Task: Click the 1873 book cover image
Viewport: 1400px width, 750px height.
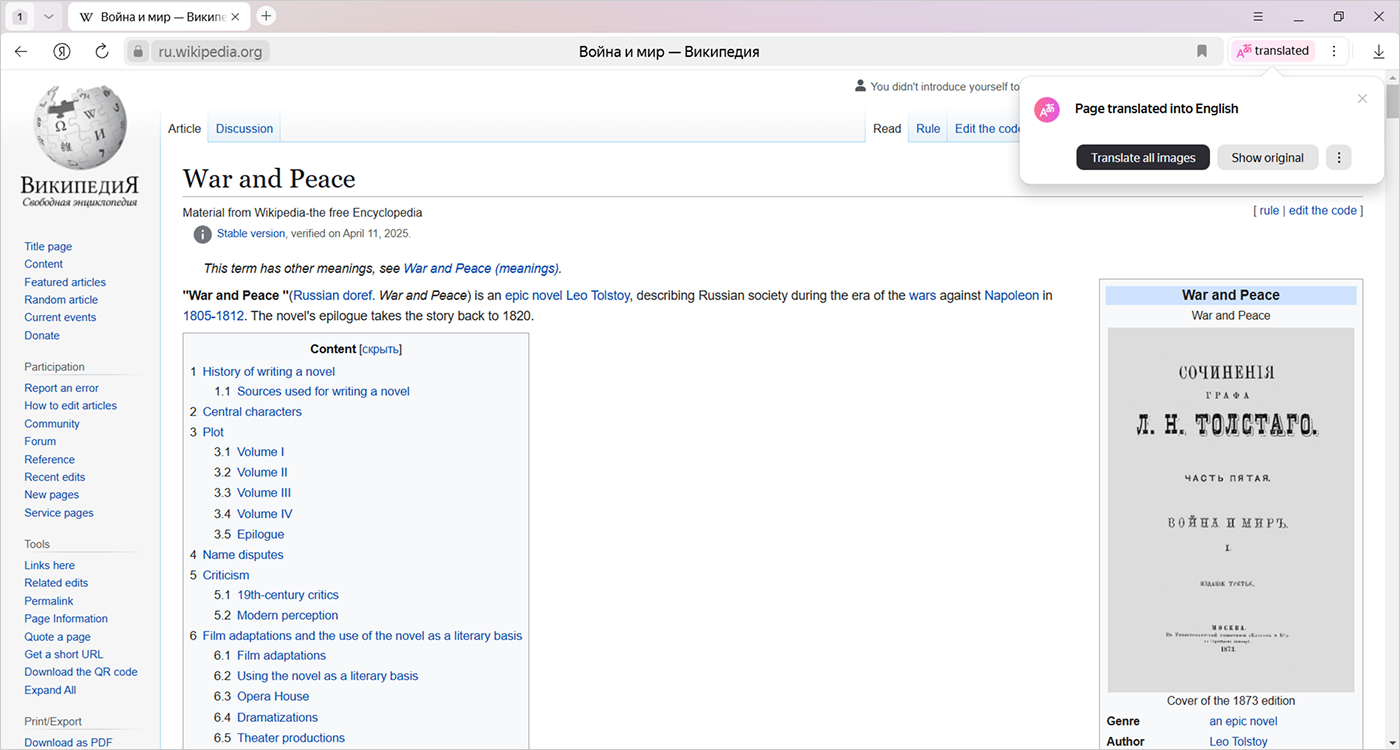Action: click(x=1230, y=510)
